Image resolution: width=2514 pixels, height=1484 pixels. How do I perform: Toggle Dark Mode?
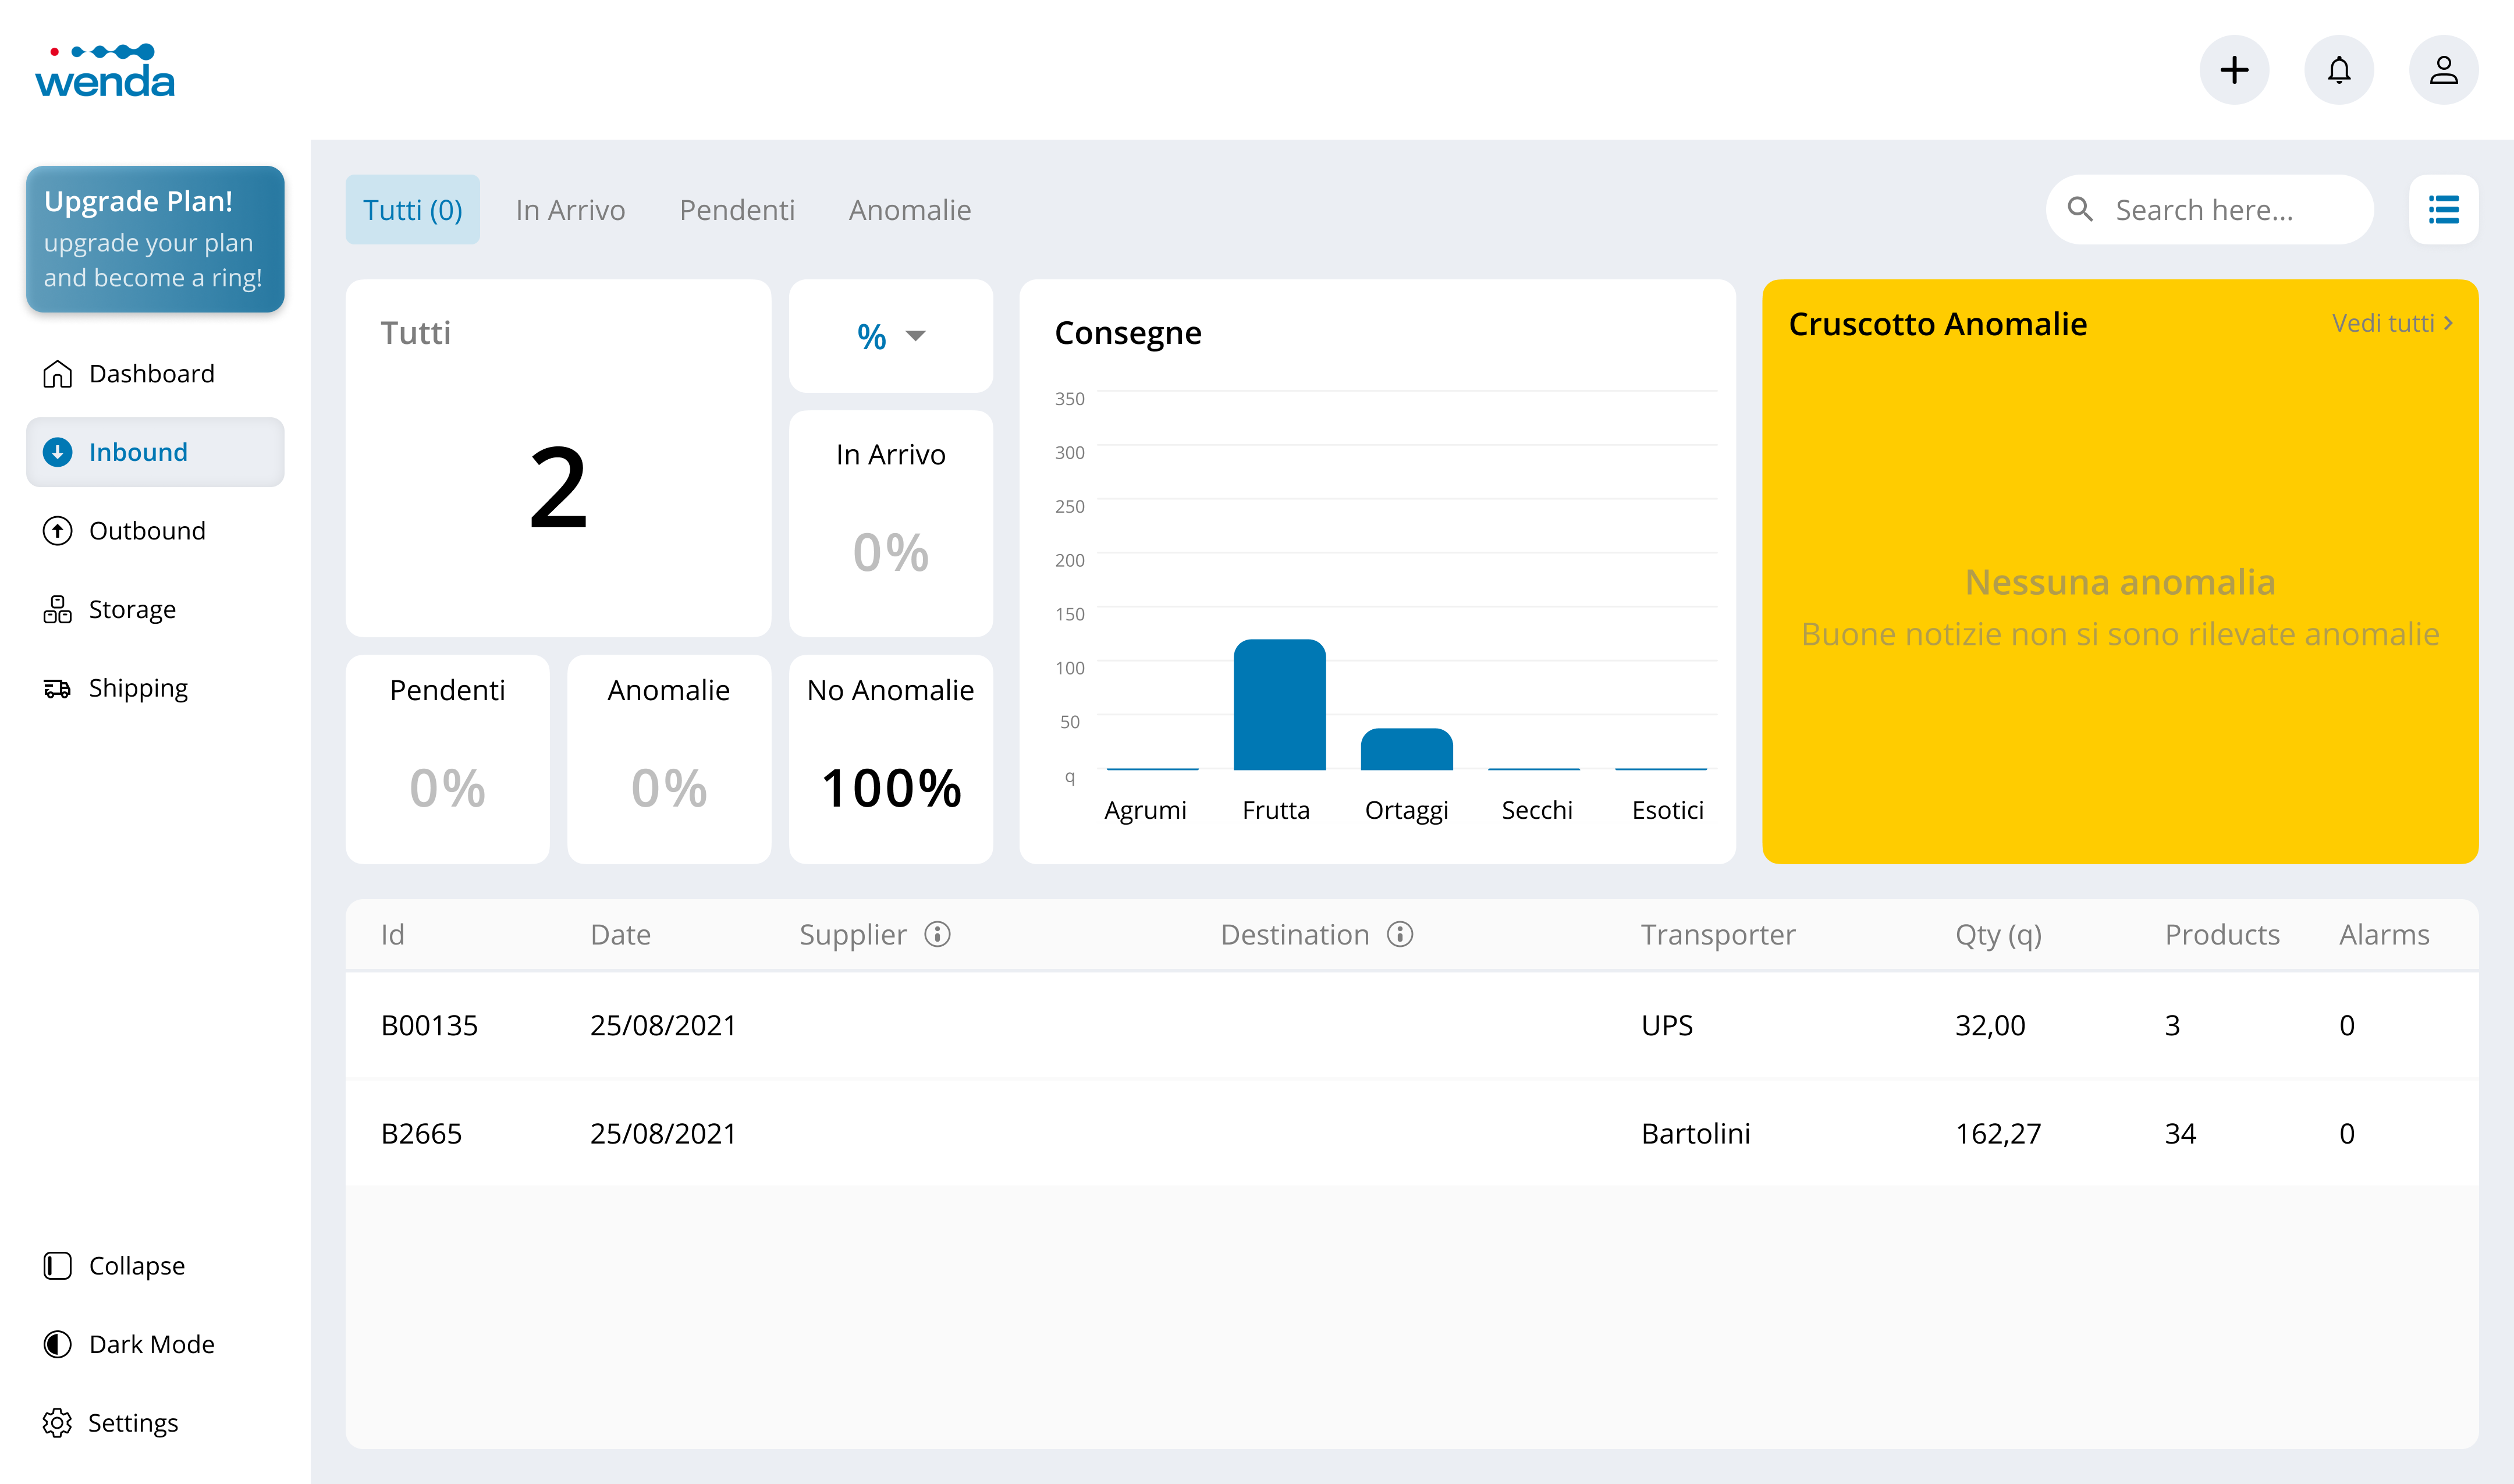click(x=128, y=1344)
